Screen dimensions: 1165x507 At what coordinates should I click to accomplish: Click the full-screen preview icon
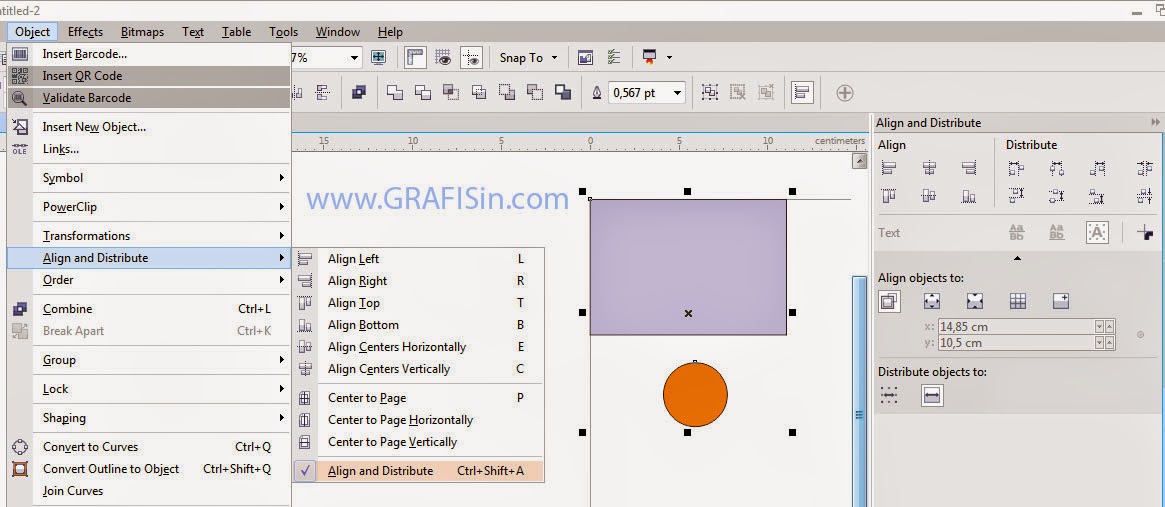point(379,57)
